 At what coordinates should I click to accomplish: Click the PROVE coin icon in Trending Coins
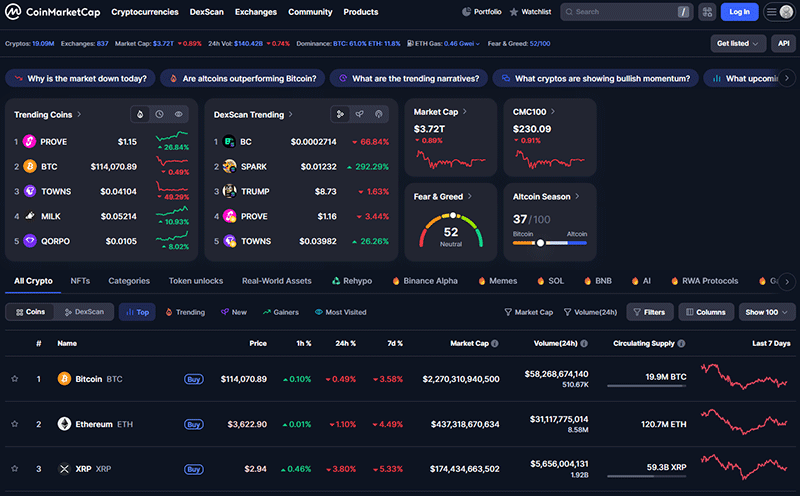point(30,141)
